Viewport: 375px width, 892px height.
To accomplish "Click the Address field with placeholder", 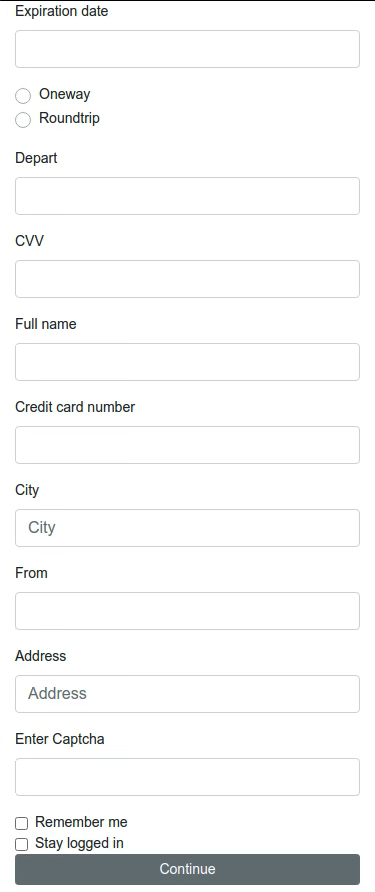I will point(187,694).
